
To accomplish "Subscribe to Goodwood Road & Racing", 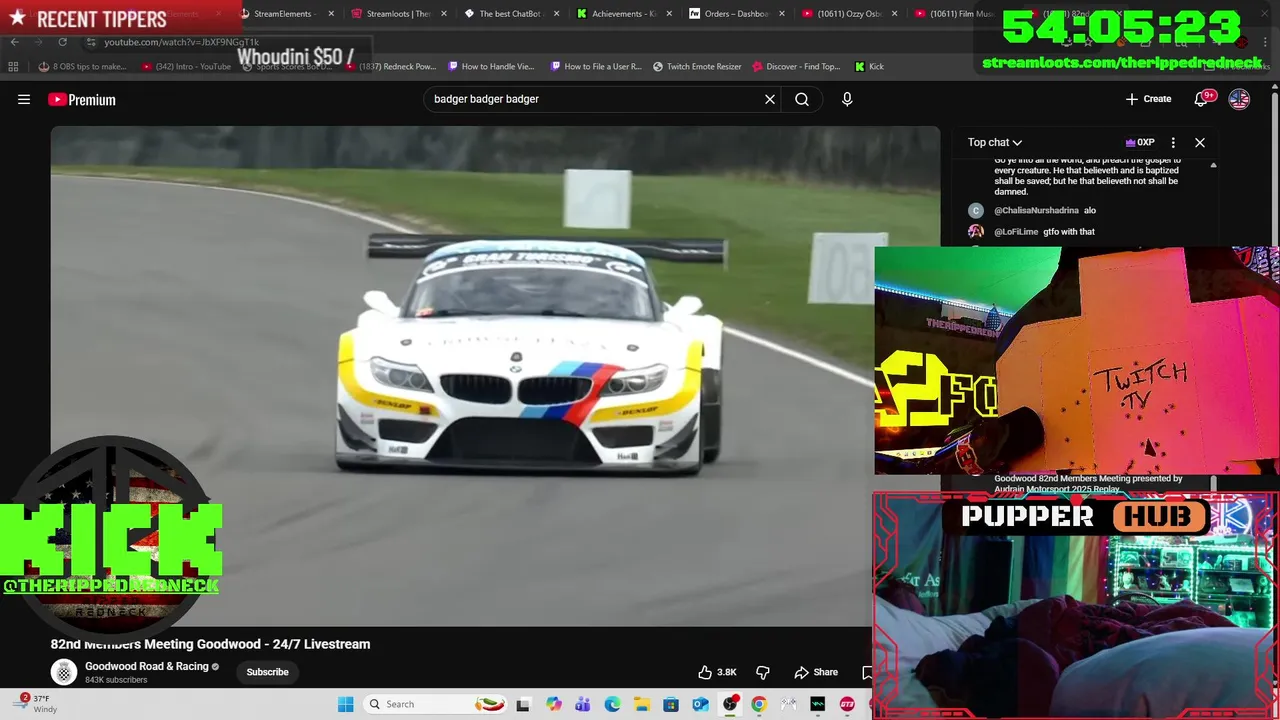I will pos(267,672).
